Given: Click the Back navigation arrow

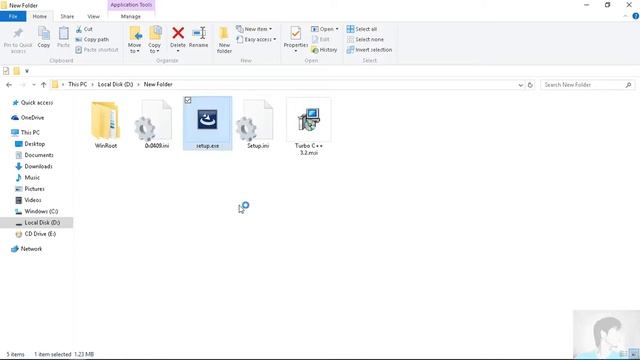Looking at the screenshot, I should 9,85.
